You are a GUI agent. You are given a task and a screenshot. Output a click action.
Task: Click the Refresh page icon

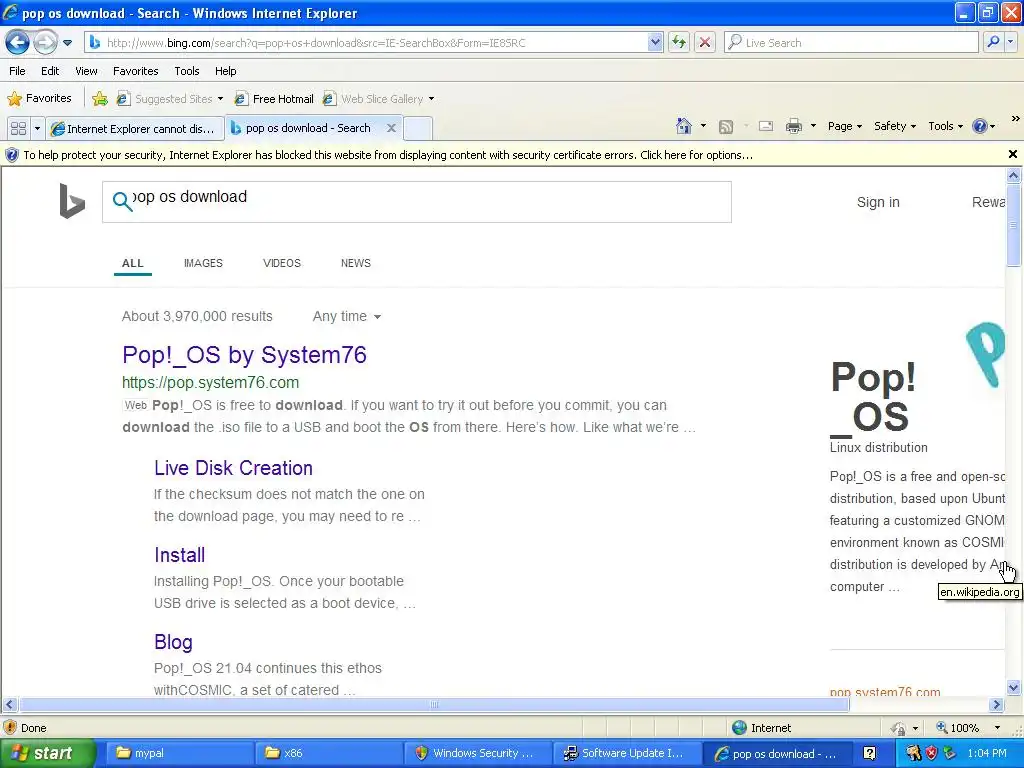[x=679, y=43]
